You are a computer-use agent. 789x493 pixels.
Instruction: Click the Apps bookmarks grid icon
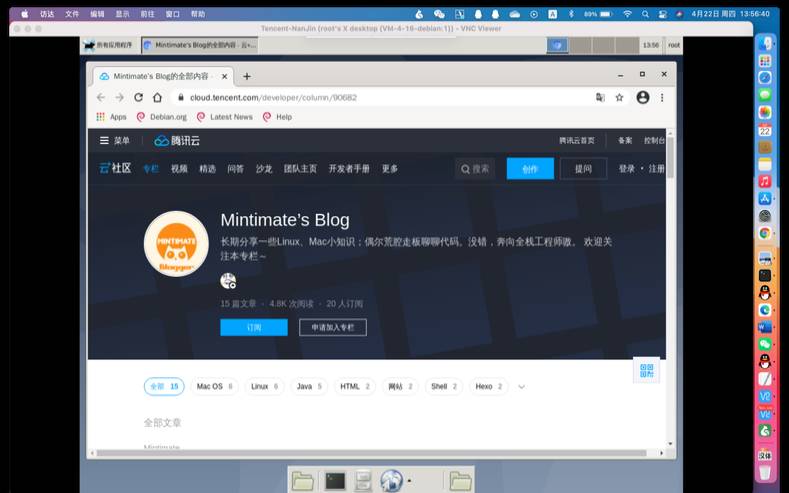point(100,117)
